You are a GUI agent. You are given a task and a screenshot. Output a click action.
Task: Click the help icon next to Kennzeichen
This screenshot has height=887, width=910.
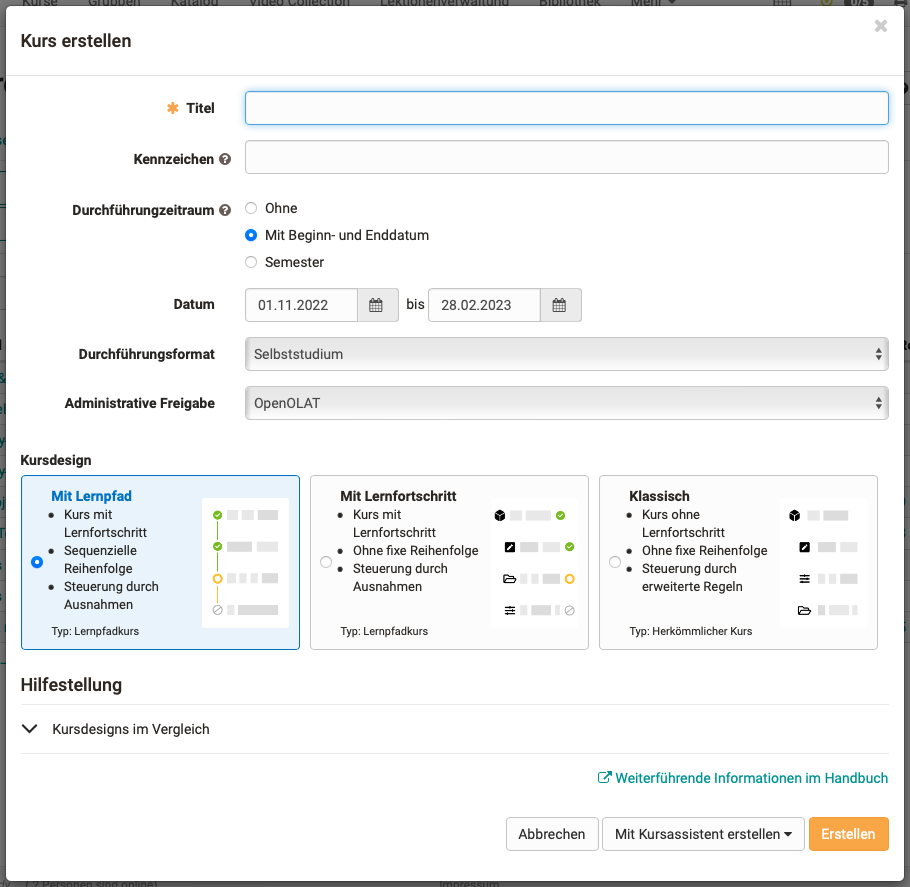point(225,158)
